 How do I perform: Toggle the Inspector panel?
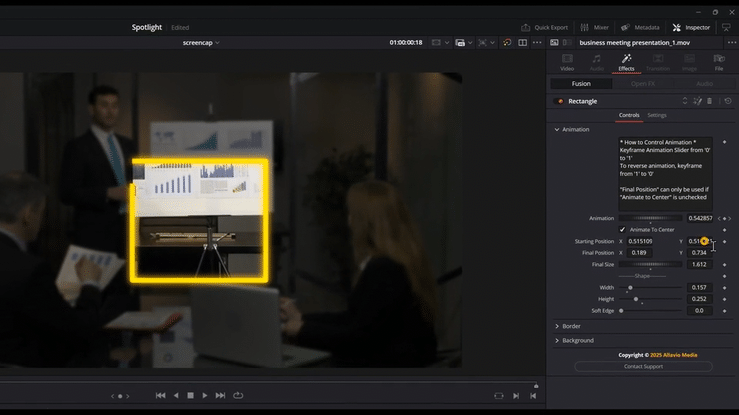[x=691, y=27]
